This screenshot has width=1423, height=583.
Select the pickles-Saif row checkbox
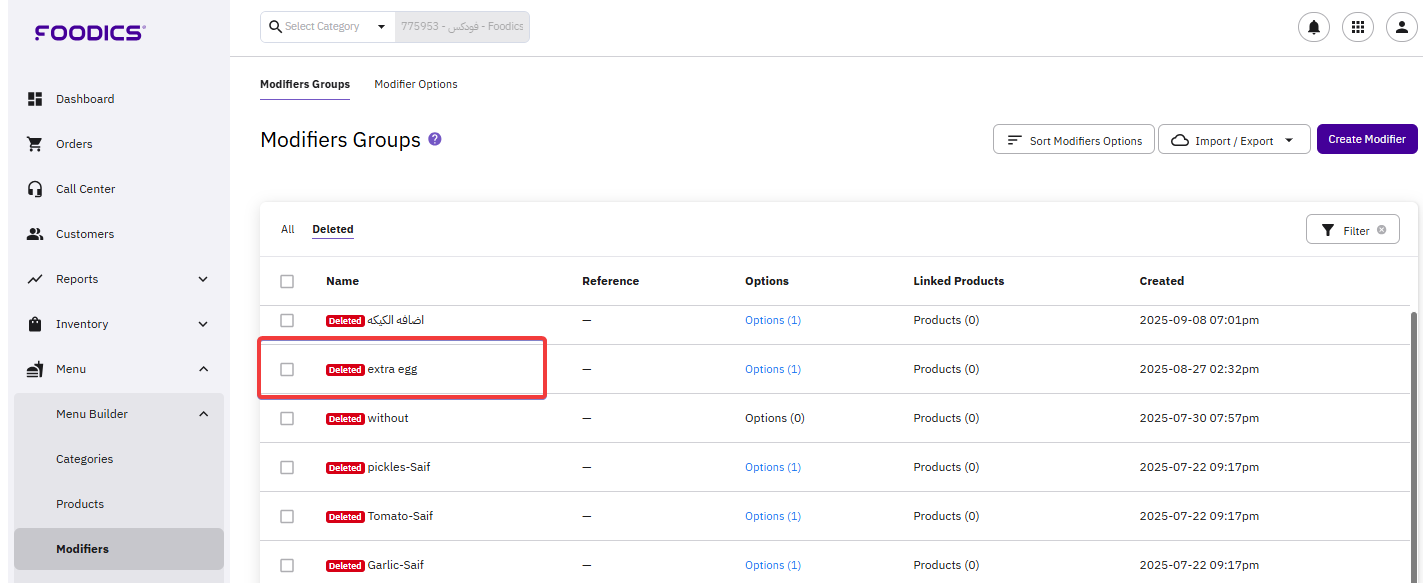(x=287, y=467)
